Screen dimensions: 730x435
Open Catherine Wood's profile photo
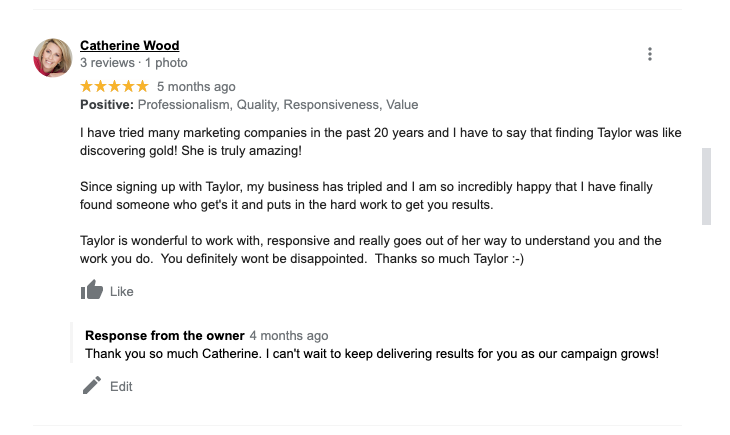[52, 58]
